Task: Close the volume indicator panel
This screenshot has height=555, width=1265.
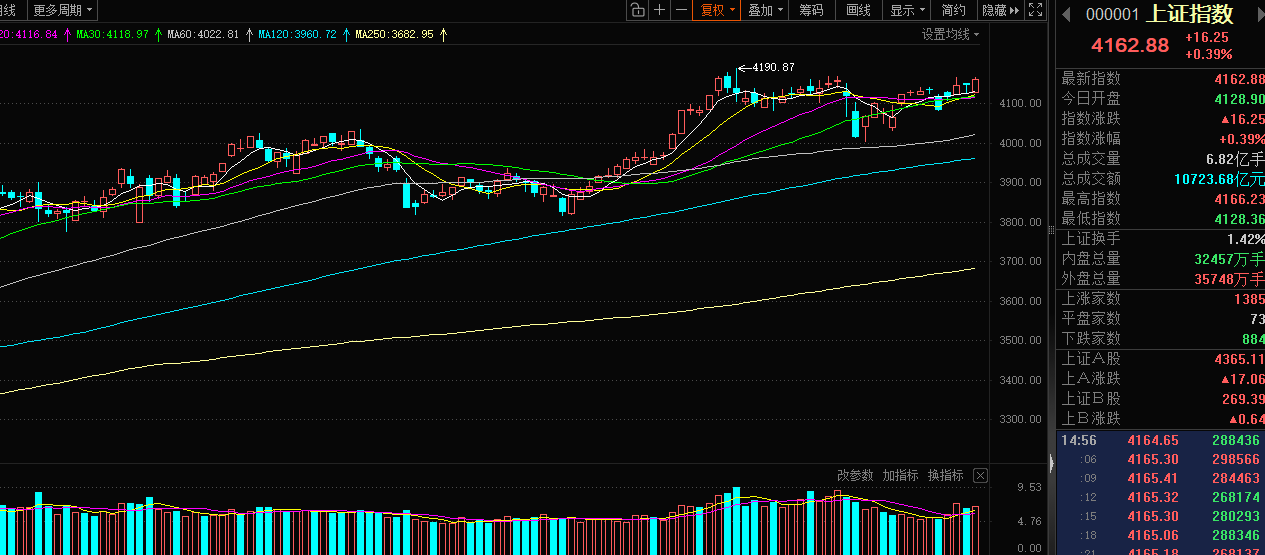Action: point(980,475)
